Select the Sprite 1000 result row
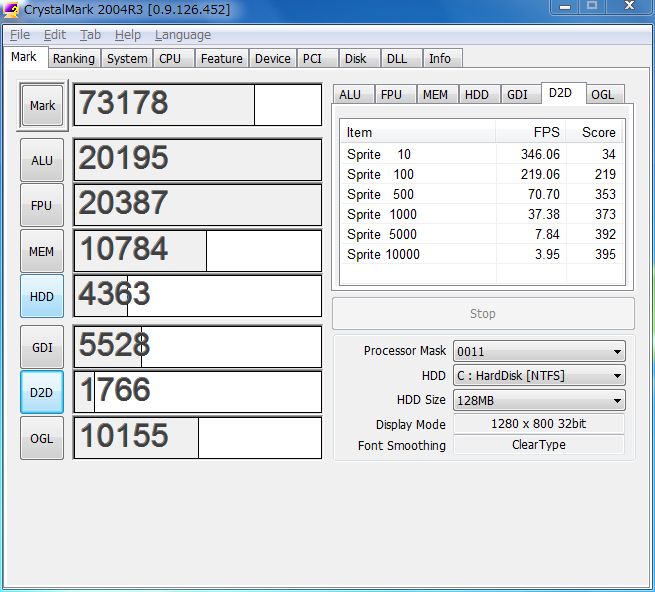Image resolution: width=655 pixels, height=592 pixels. pyautogui.click(x=482, y=214)
